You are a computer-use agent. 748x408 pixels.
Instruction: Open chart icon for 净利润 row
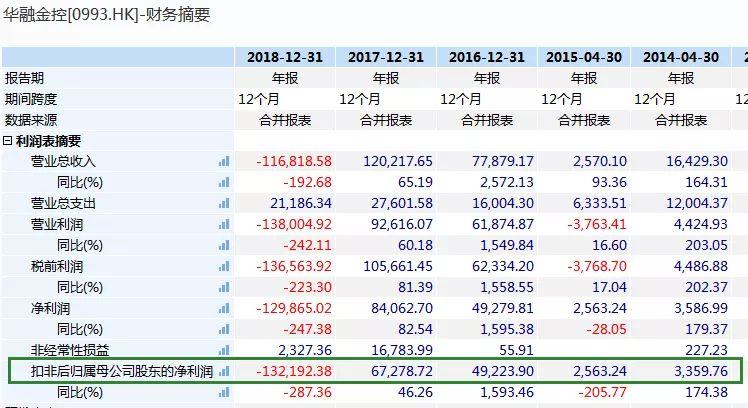(224, 308)
